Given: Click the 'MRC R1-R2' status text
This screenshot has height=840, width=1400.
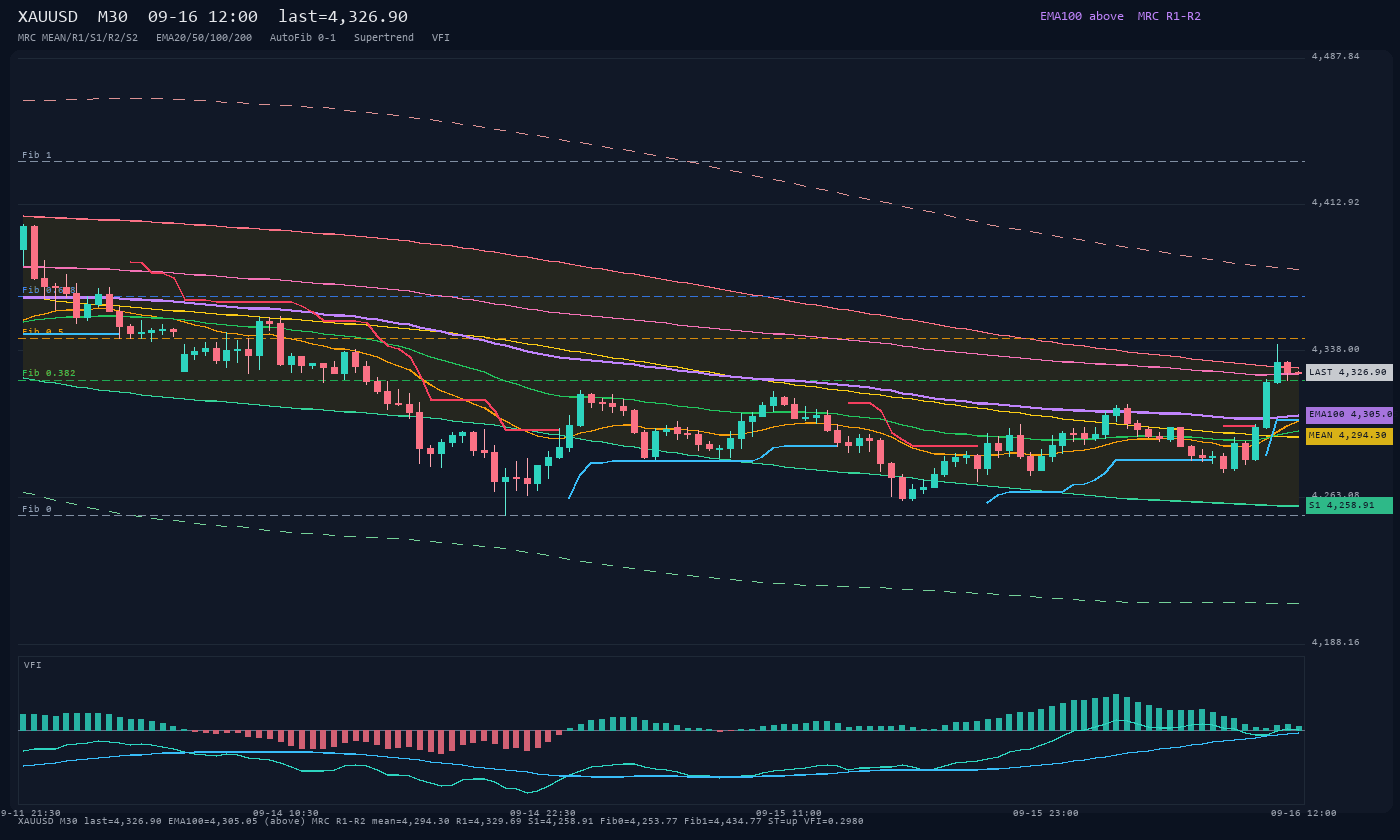Looking at the screenshot, I should (x=1169, y=16).
